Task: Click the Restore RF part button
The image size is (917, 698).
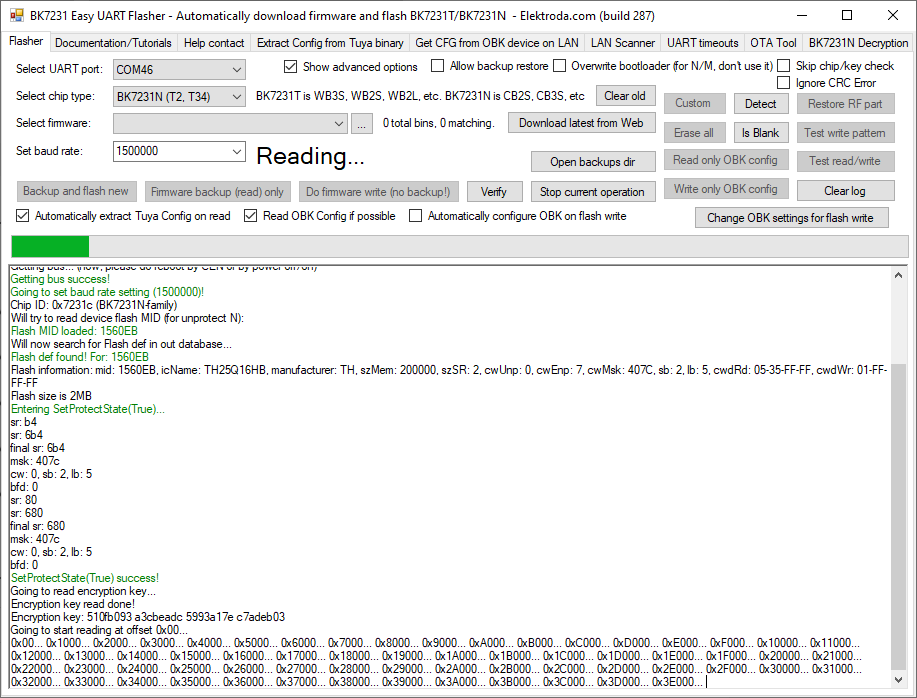Action: 845,103
